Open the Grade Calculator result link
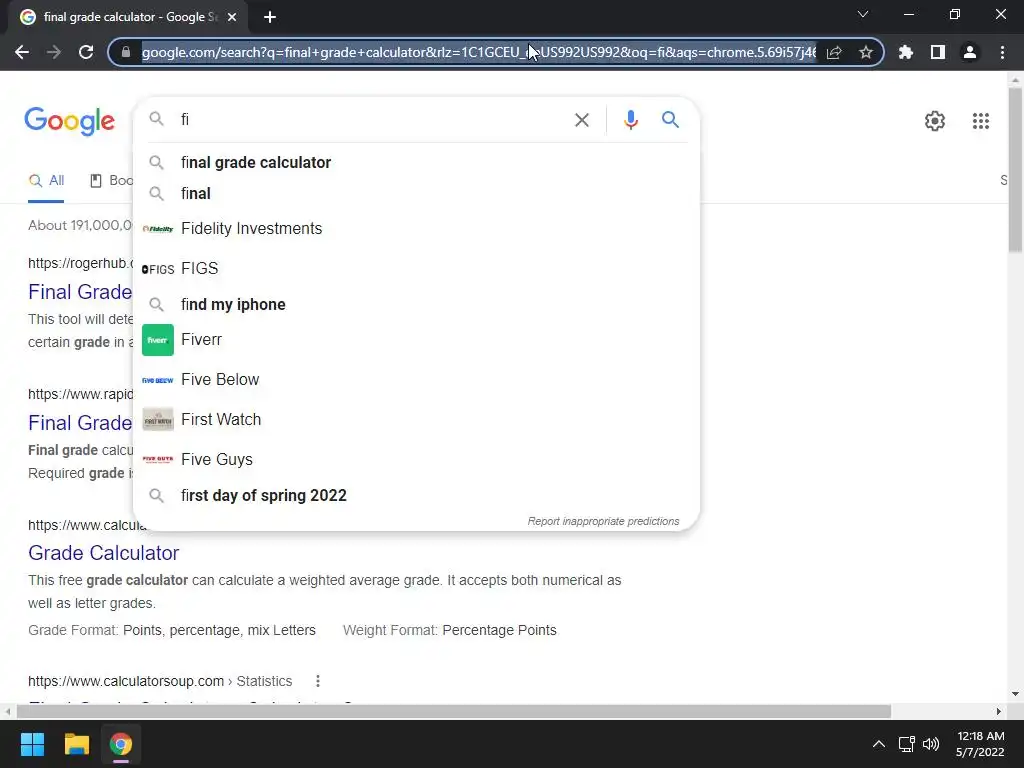 click(103, 552)
